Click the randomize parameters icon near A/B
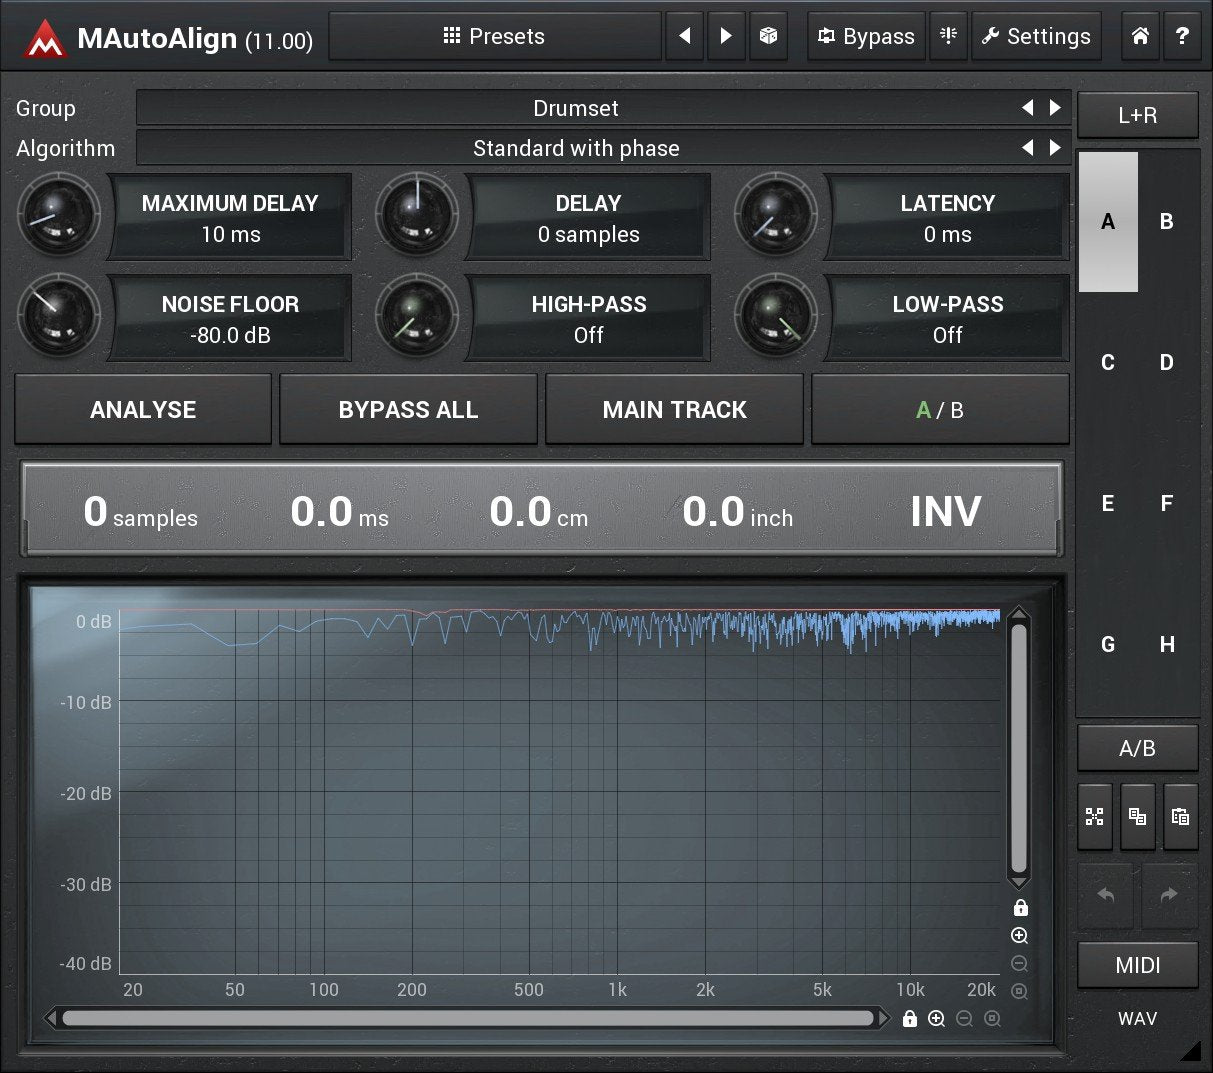 click(x=1094, y=816)
